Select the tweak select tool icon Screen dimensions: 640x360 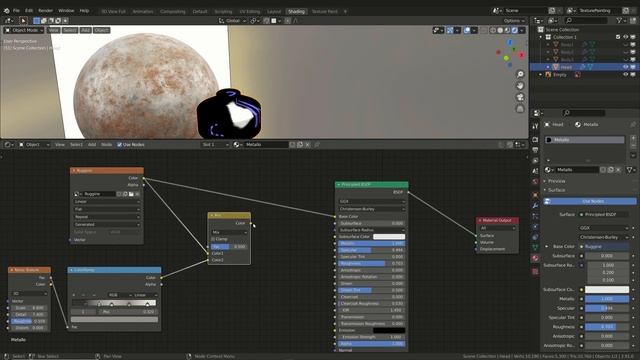coord(23,21)
